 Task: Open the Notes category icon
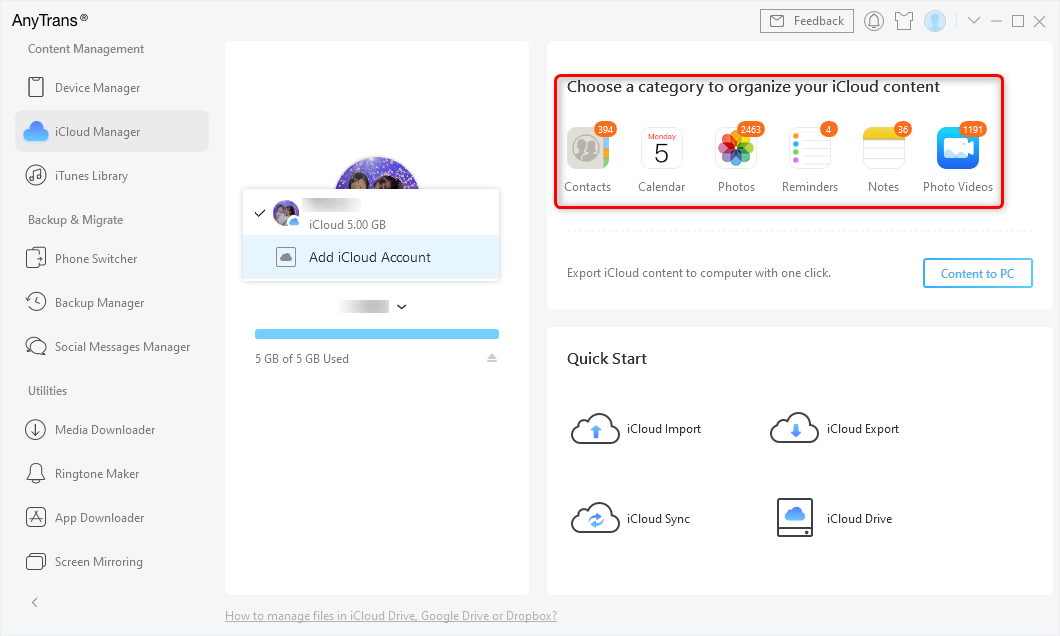[x=884, y=148]
